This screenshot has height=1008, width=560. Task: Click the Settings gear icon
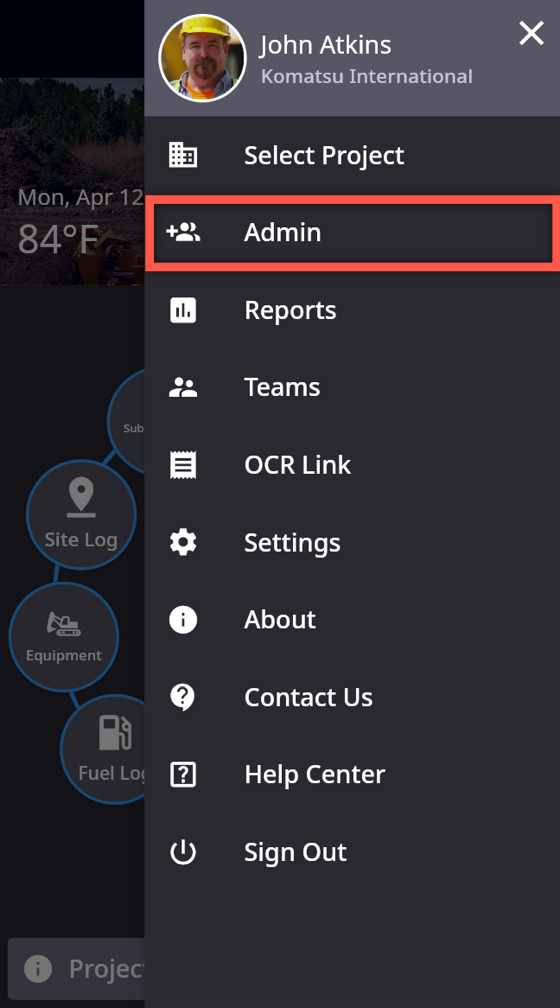coord(183,542)
